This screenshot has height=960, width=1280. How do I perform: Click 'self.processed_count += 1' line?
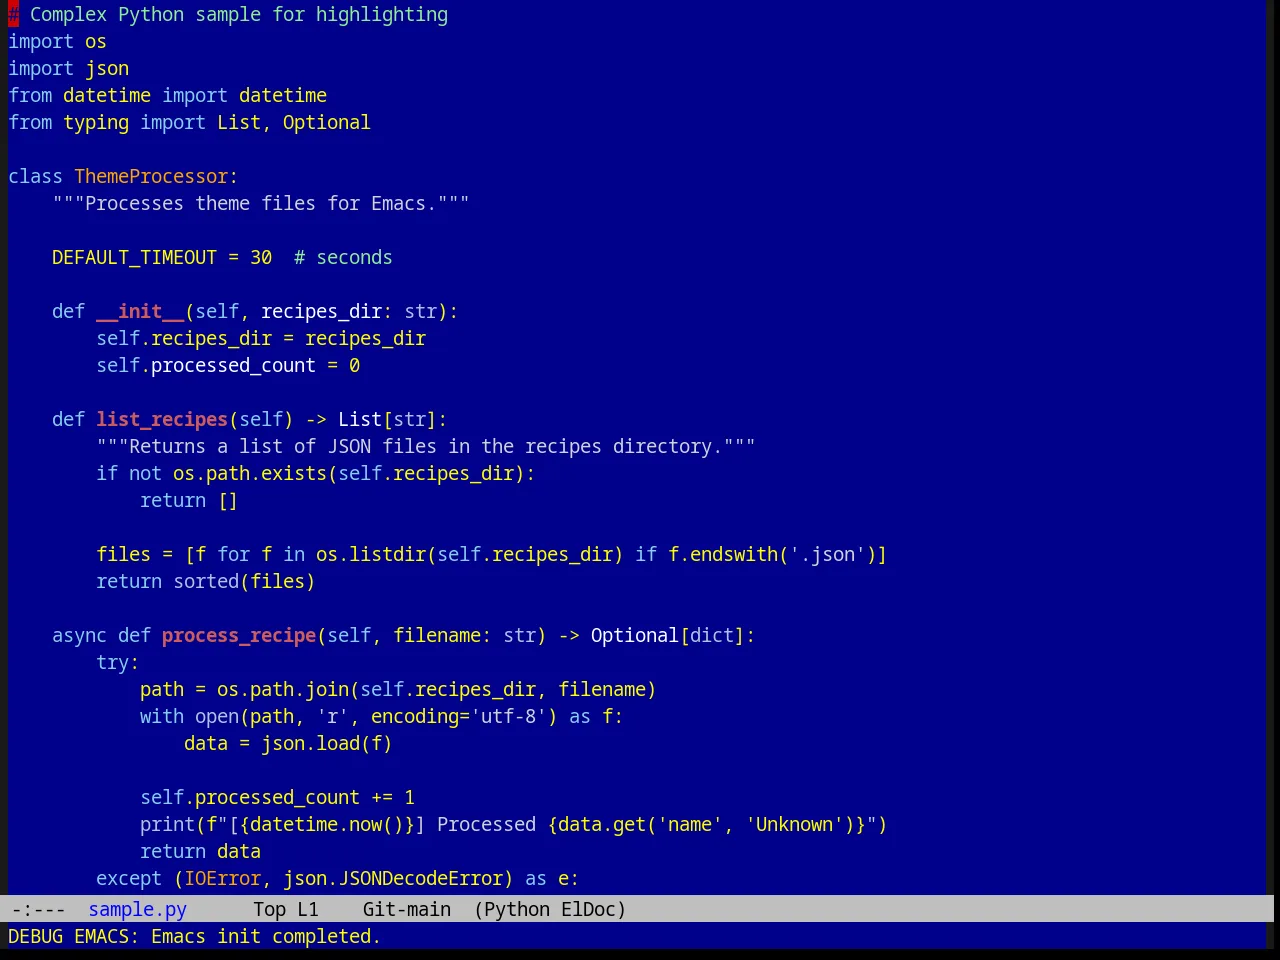click(277, 797)
